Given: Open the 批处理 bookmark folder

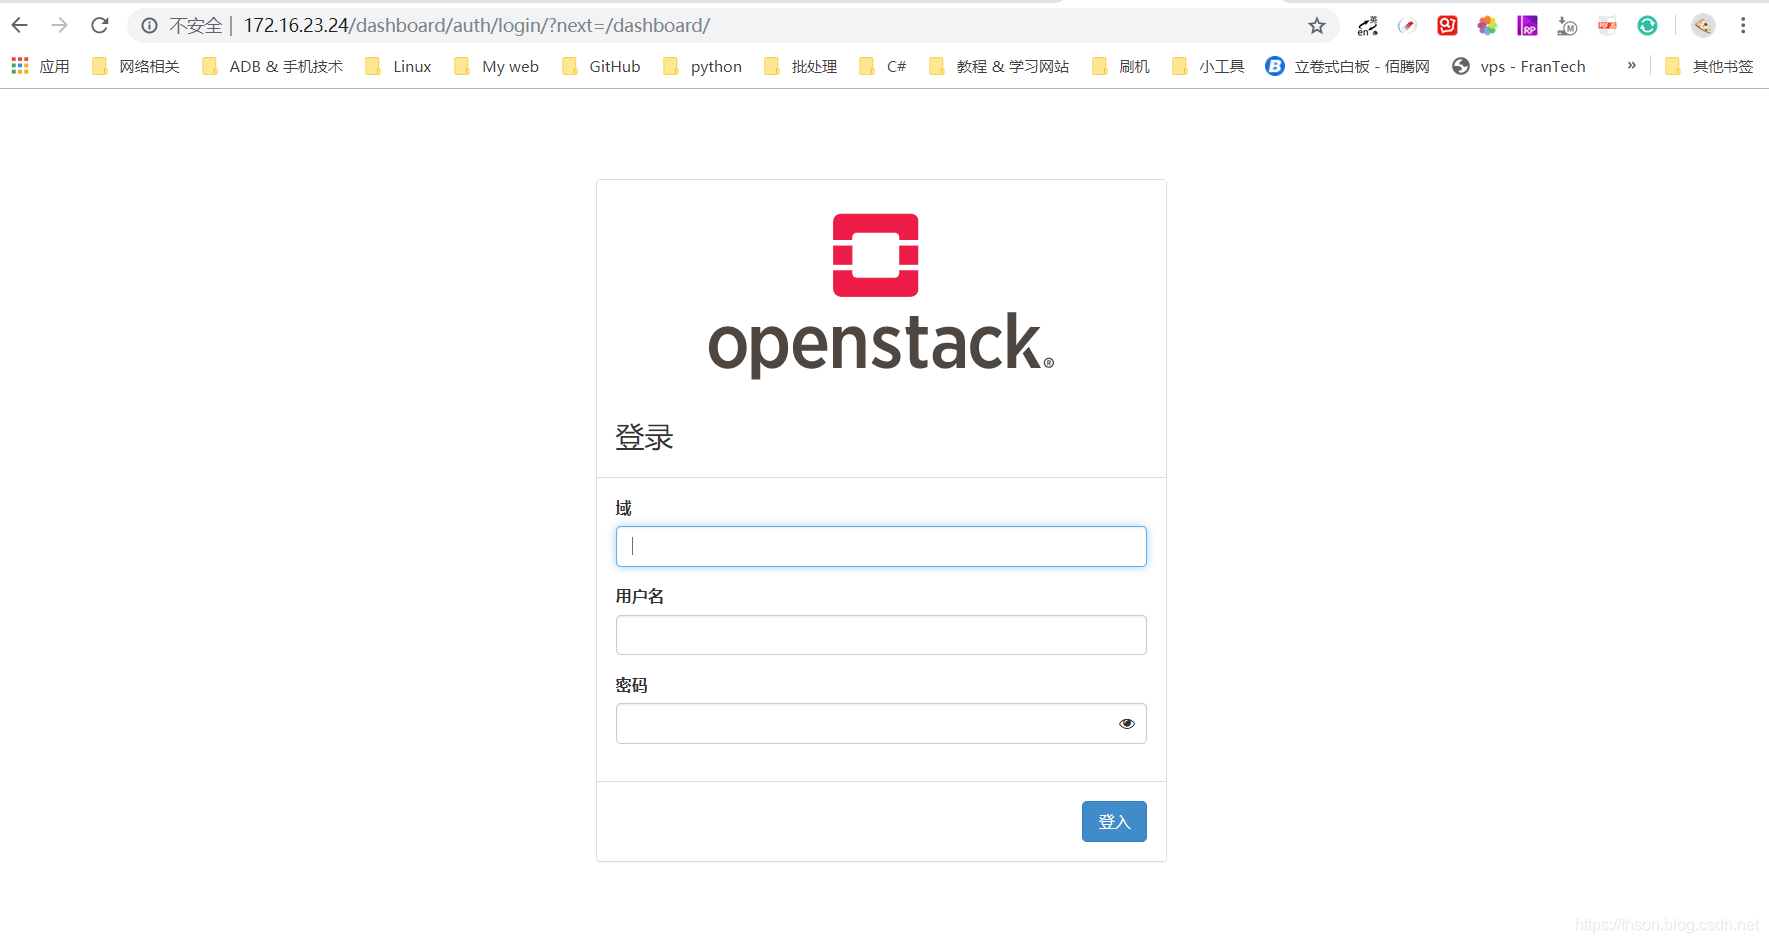Looking at the screenshot, I should (x=801, y=66).
